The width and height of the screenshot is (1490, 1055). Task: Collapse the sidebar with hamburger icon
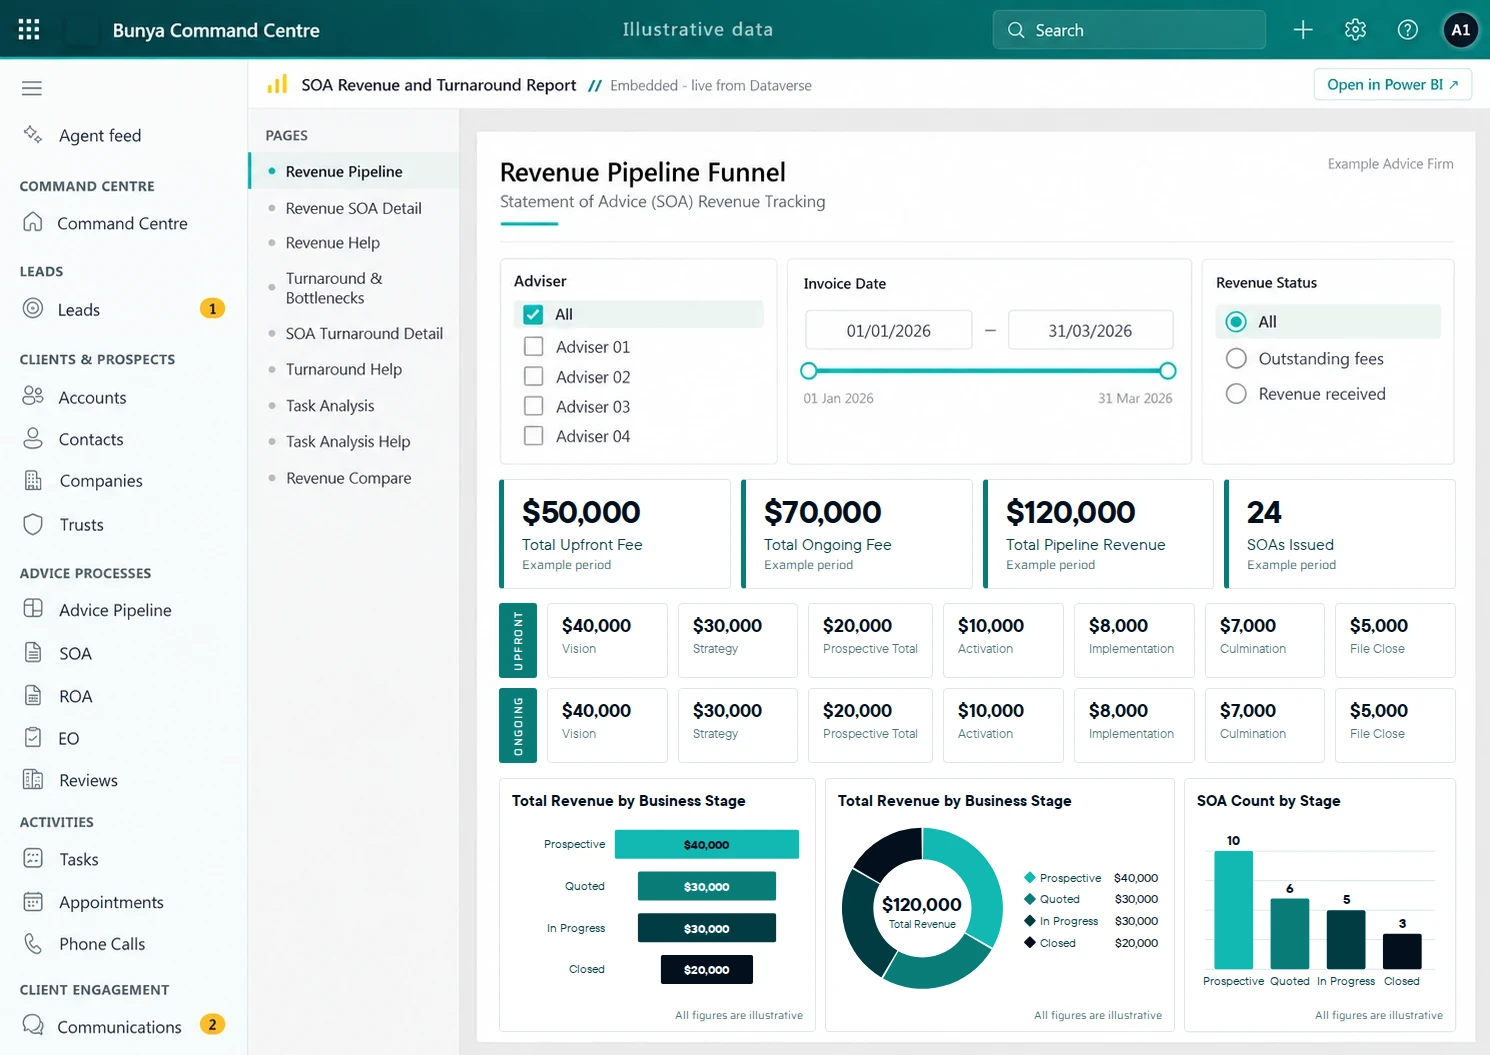point(32,88)
